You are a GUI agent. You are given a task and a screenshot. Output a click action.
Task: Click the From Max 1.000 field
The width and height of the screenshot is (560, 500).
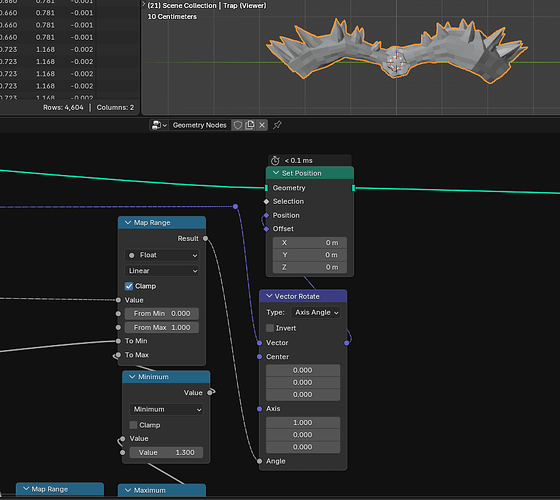[x=162, y=328]
